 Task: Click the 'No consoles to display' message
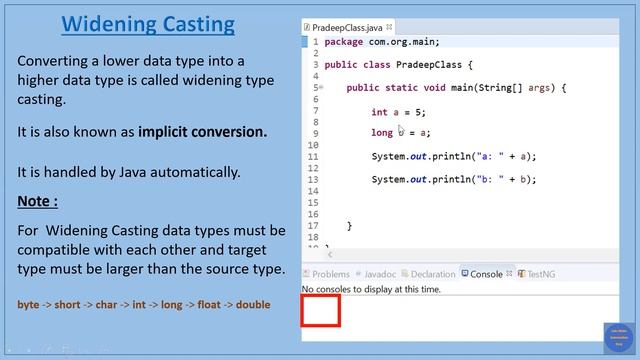pos(371,289)
